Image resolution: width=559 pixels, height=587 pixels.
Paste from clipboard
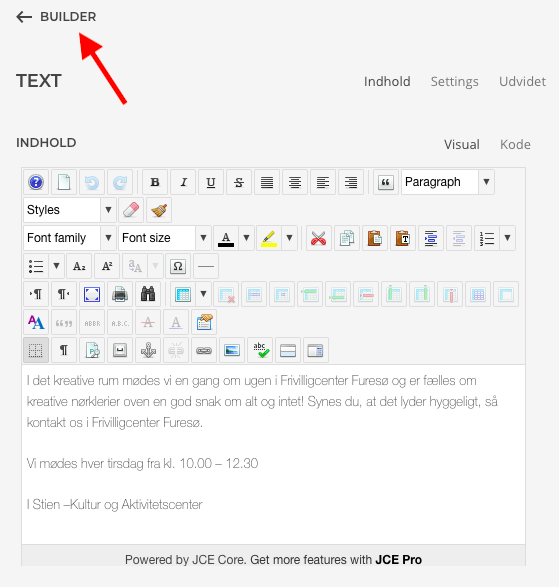coord(375,238)
